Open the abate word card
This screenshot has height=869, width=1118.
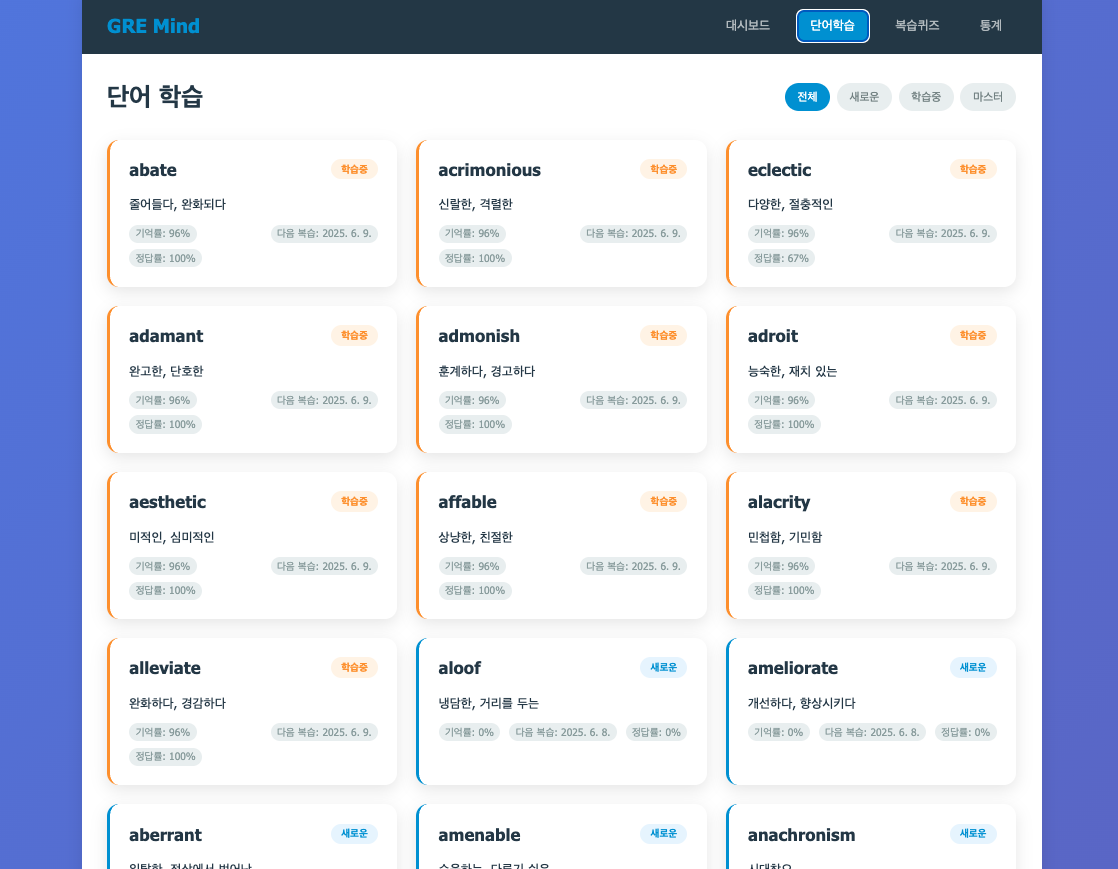pos(252,213)
